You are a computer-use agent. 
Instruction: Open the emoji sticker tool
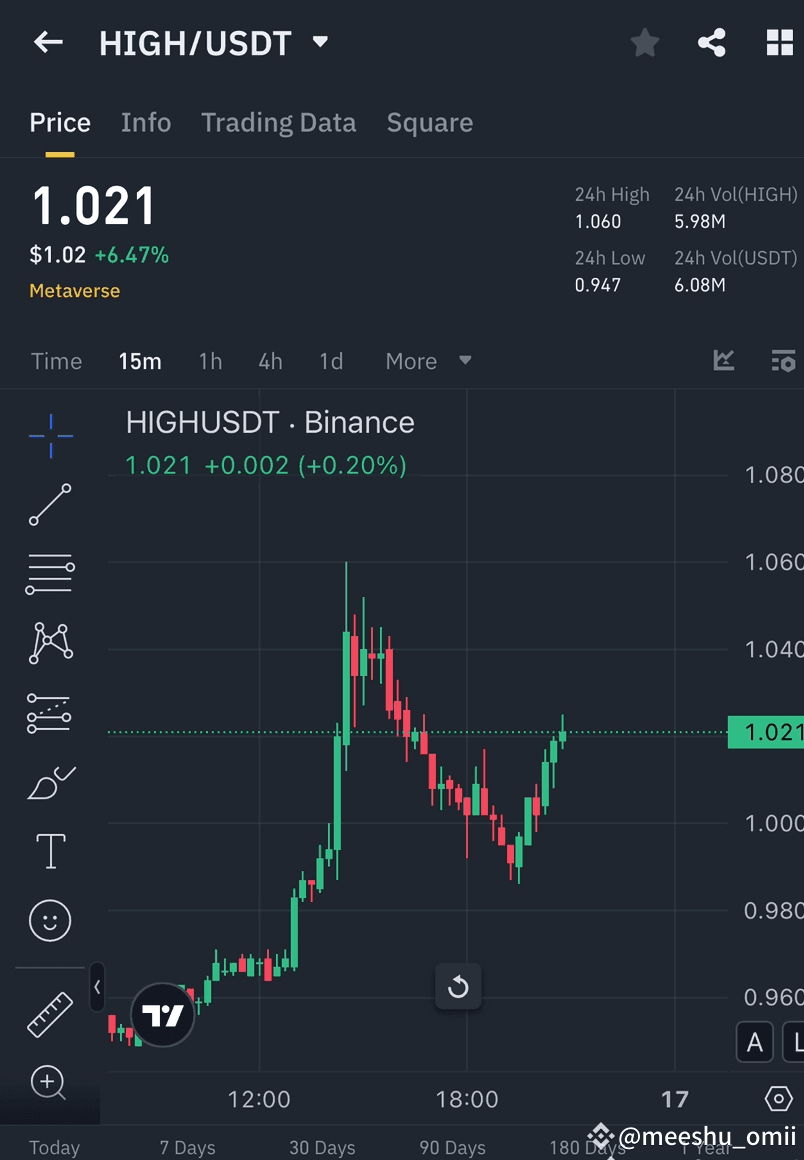[x=50, y=921]
